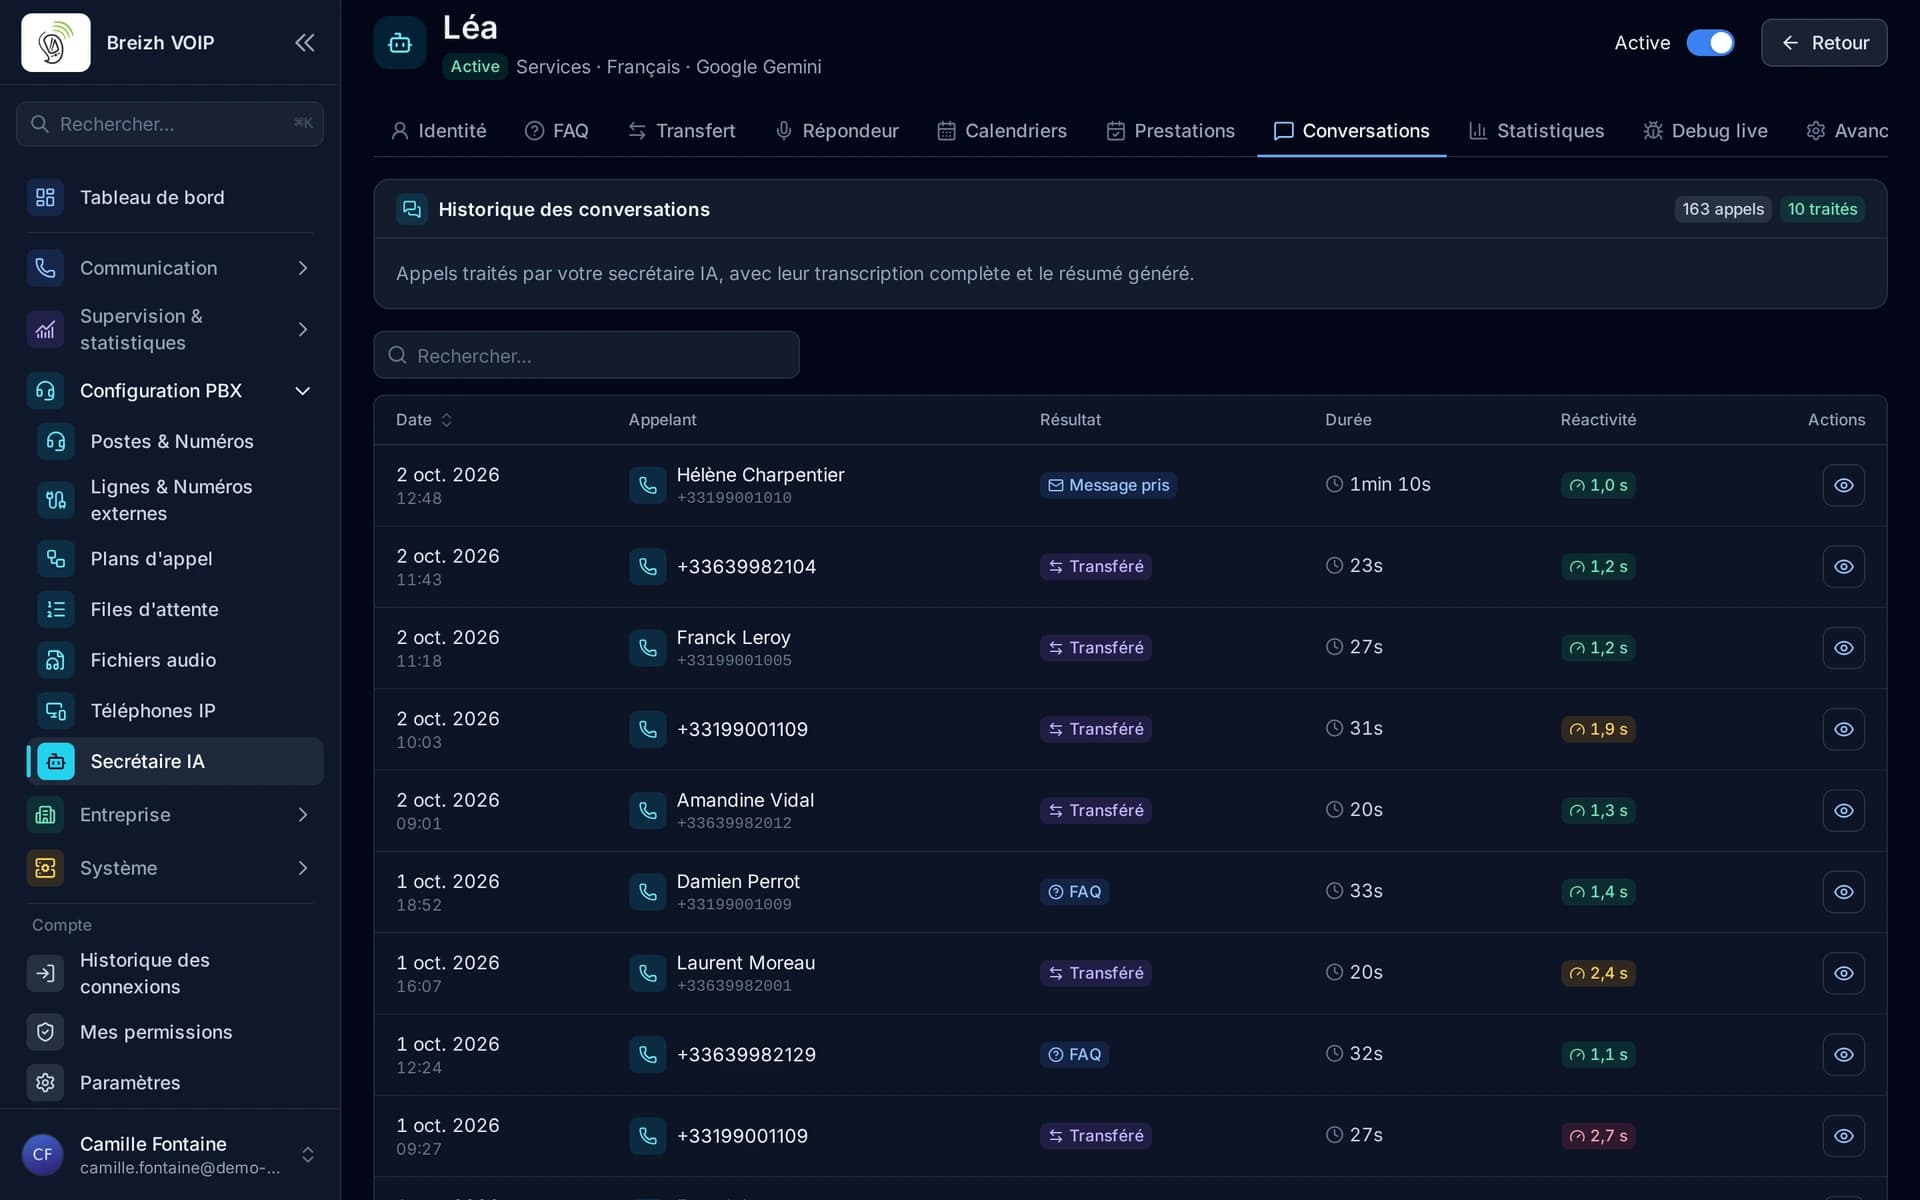The height and width of the screenshot is (1200, 1920).
Task: Click the Message pris result badge
Action: [1108, 485]
